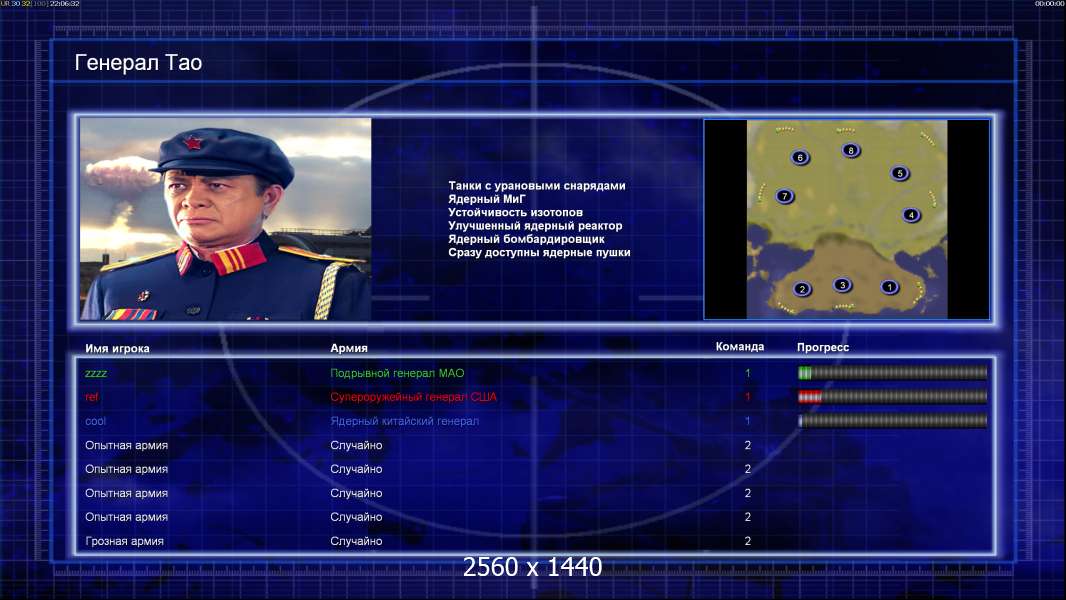This screenshot has width=1066, height=600.
Task: Click 'Сразу доступны ядерные пушки' line
Action: coord(539,252)
